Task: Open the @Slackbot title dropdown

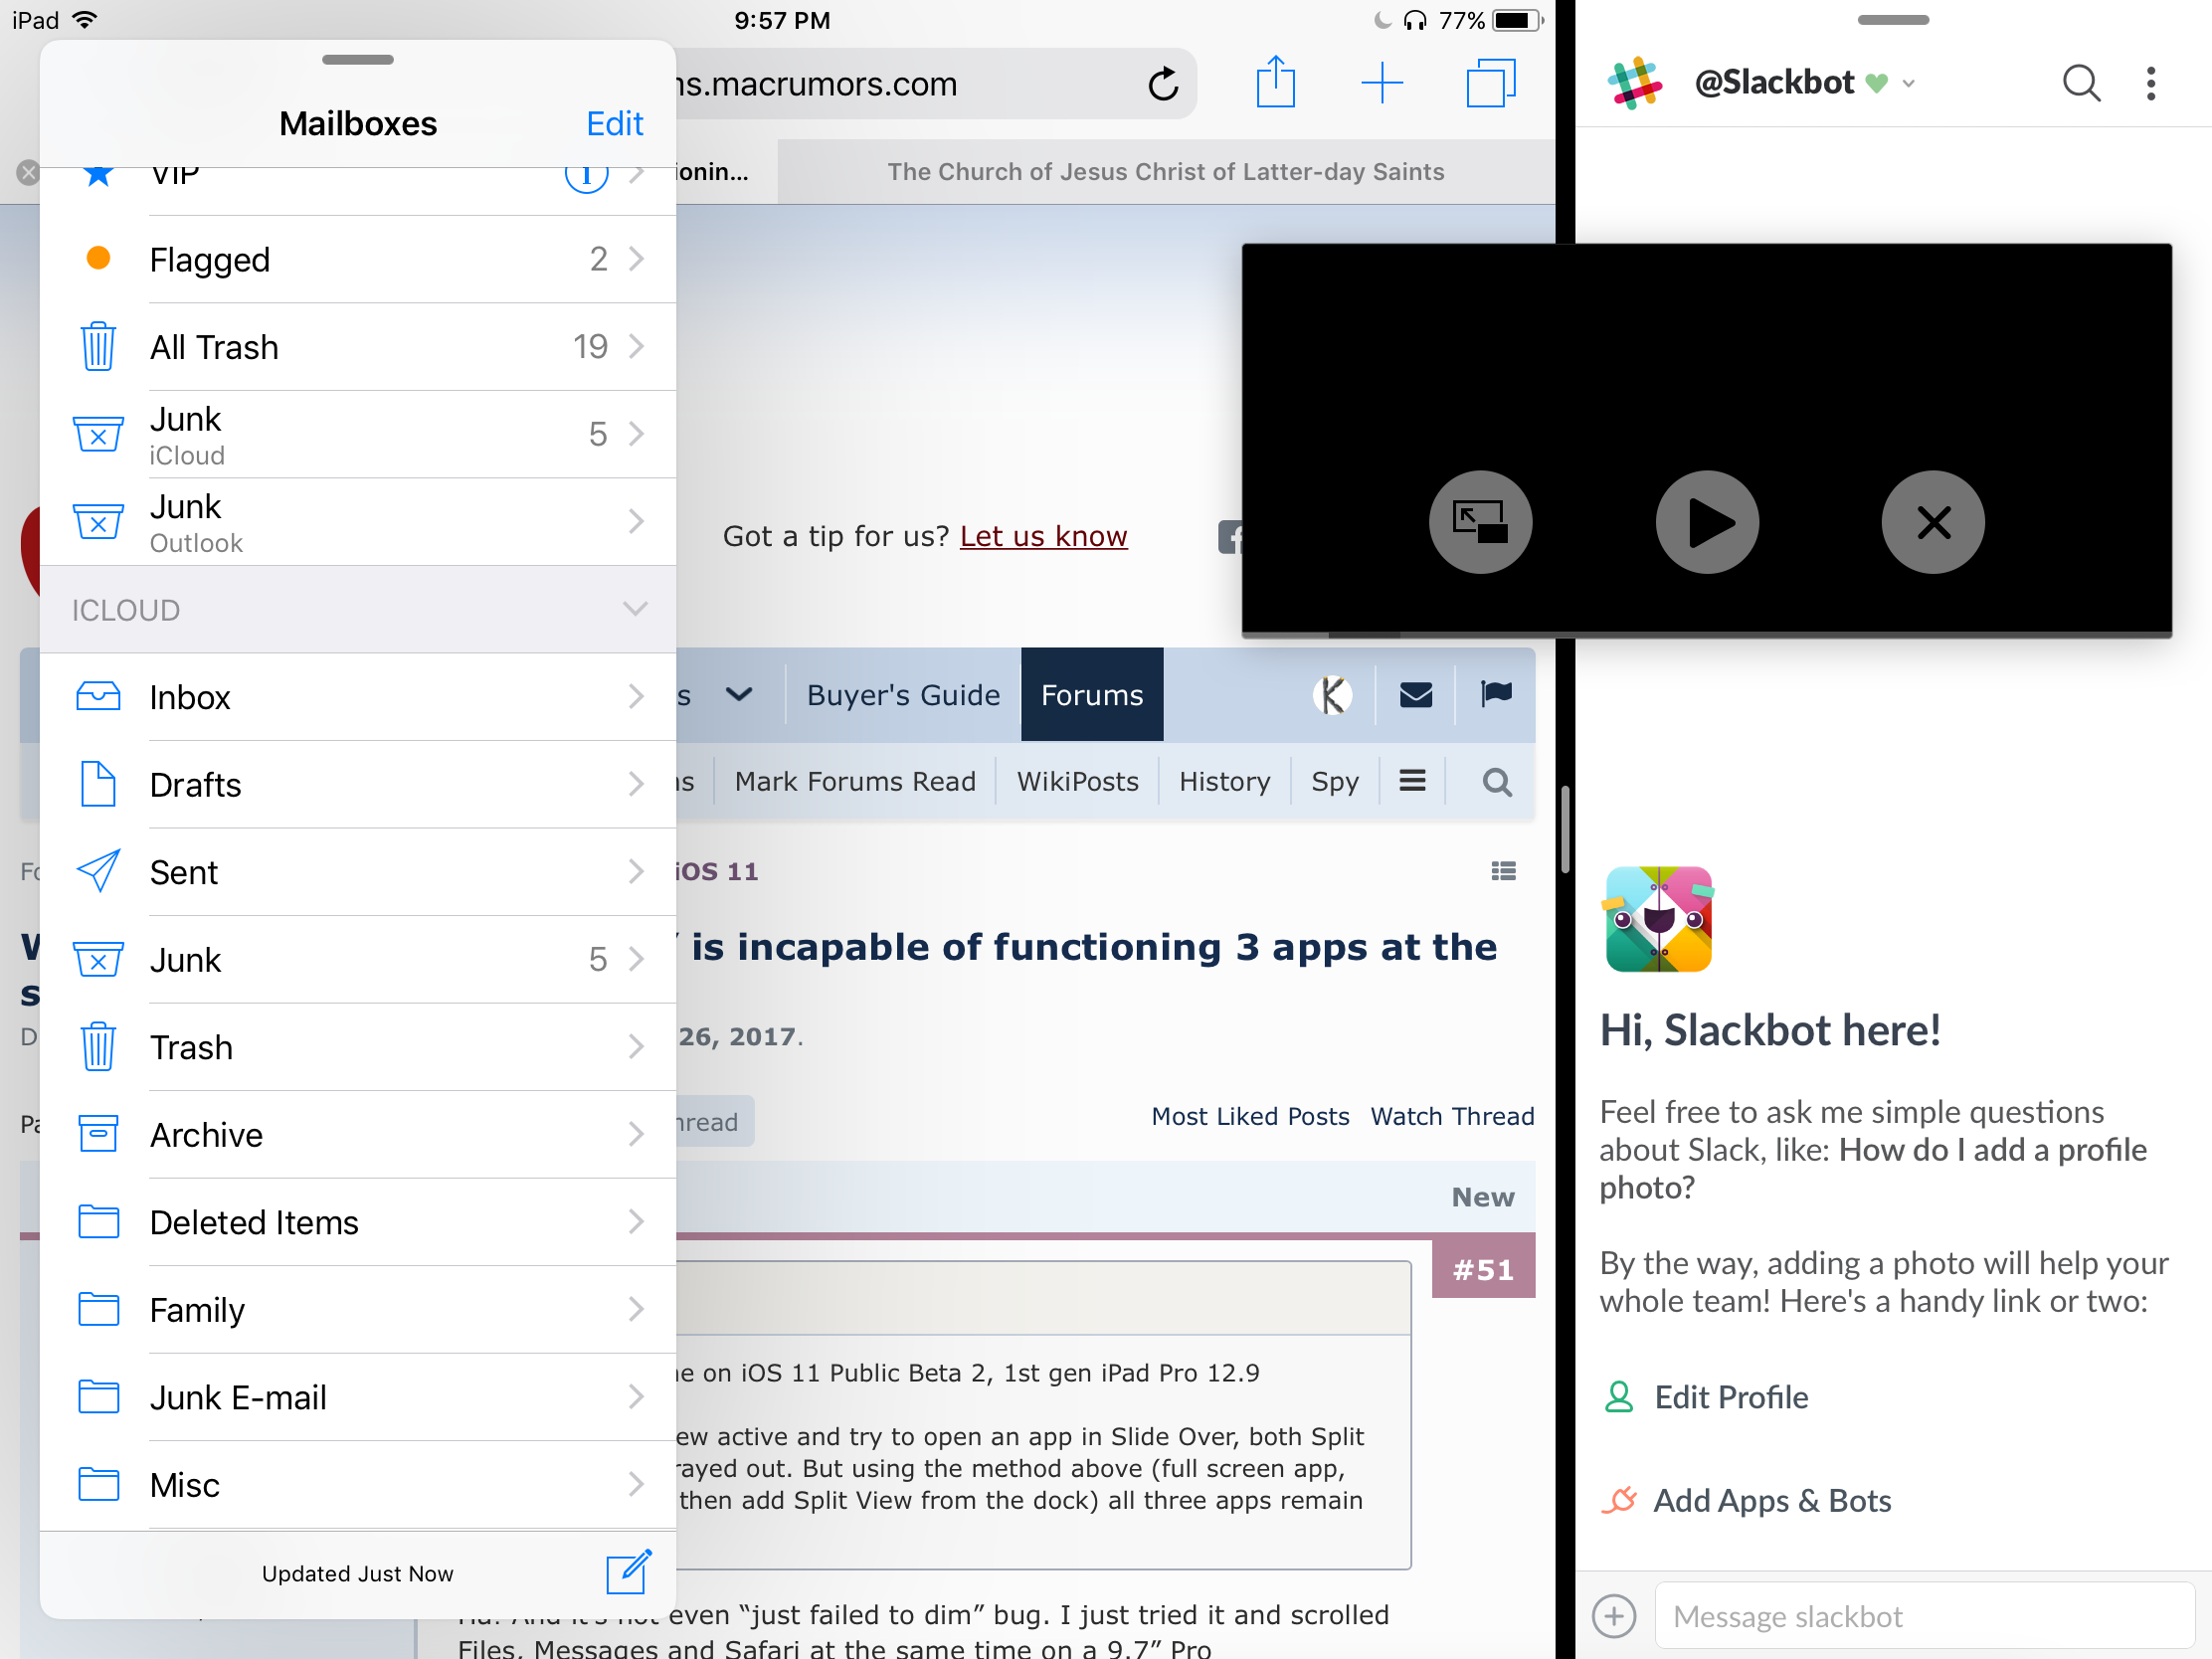Action: click(x=1806, y=82)
